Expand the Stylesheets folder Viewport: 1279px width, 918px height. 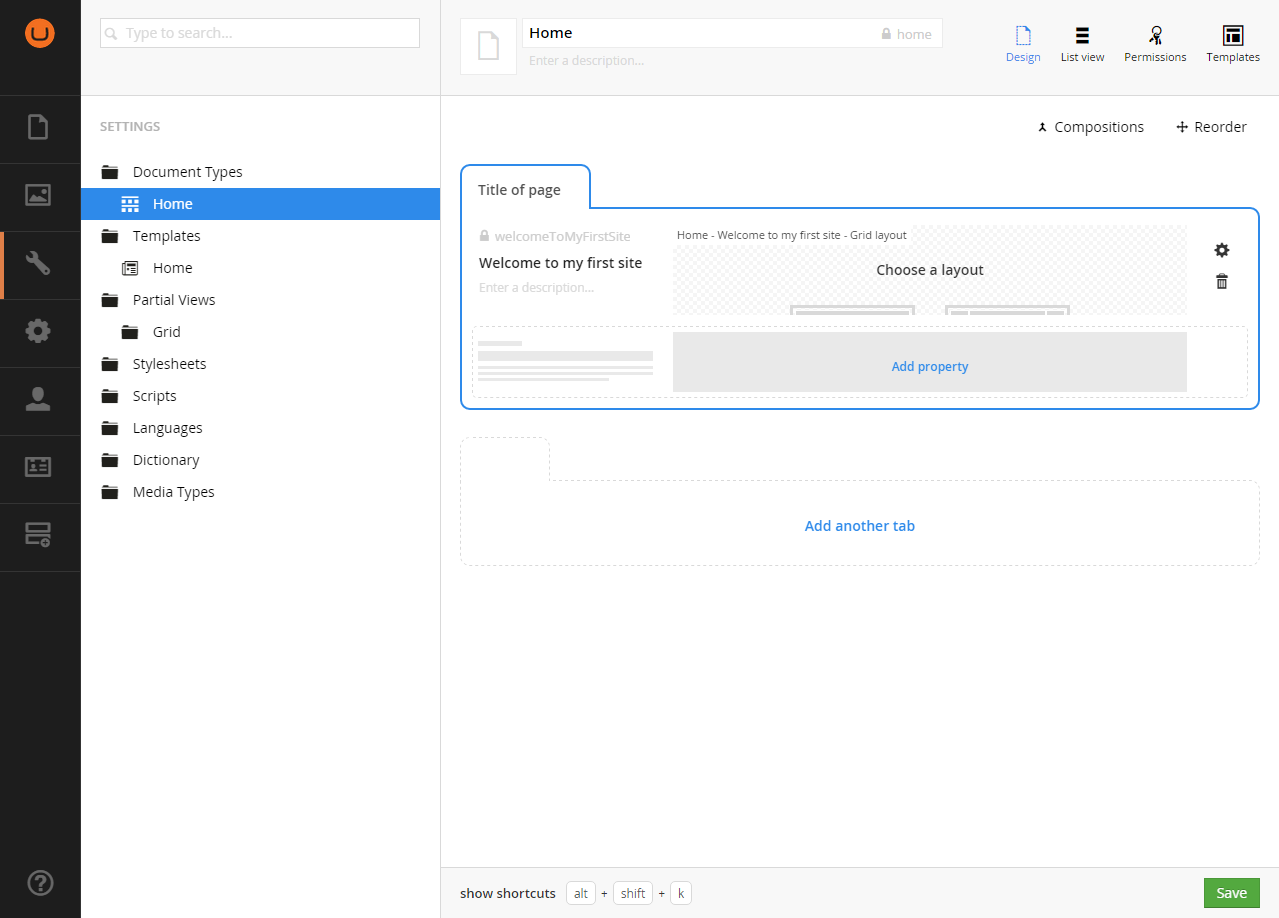coord(169,364)
